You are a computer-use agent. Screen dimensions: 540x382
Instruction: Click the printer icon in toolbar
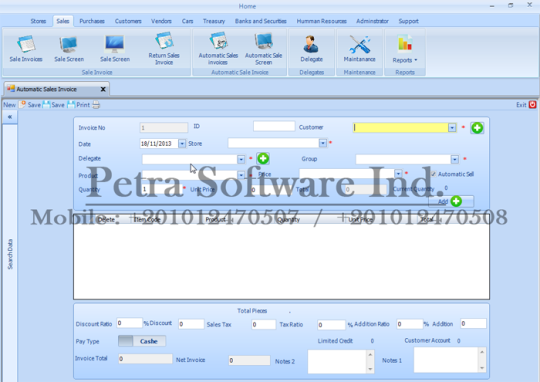pyautogui.click(x=96, y=105)
